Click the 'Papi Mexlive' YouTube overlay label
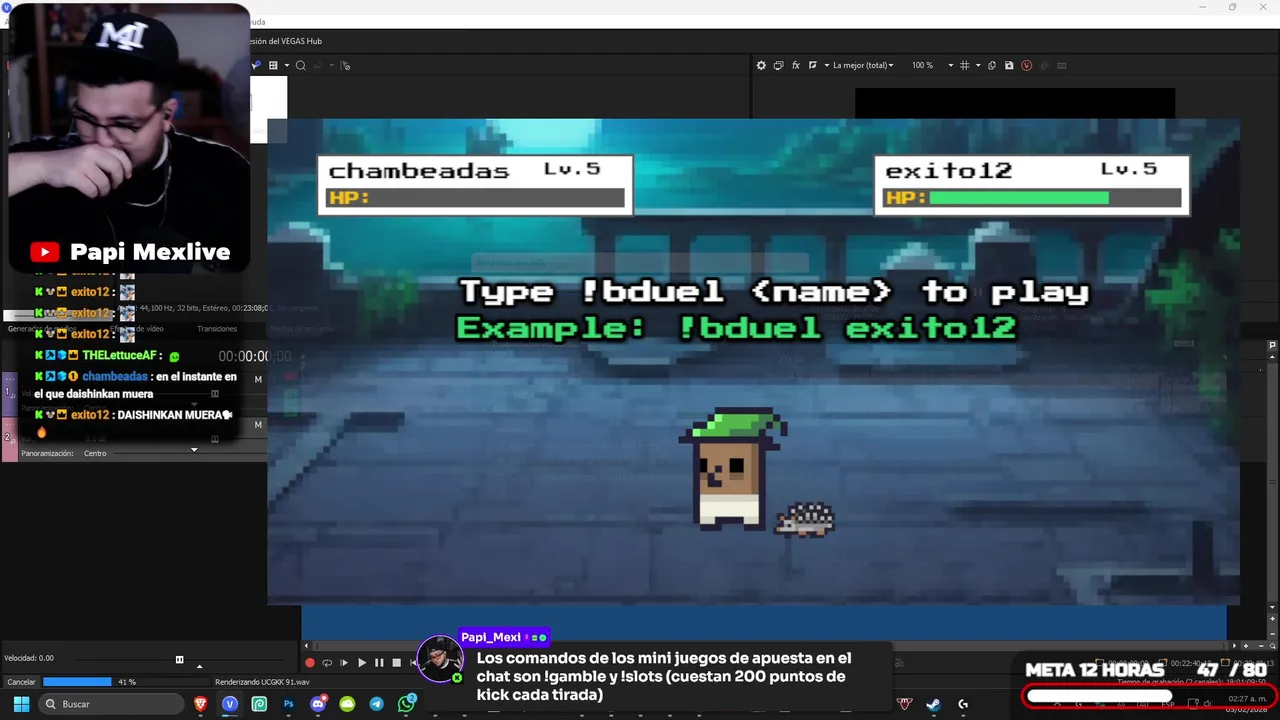 [131, 252]
